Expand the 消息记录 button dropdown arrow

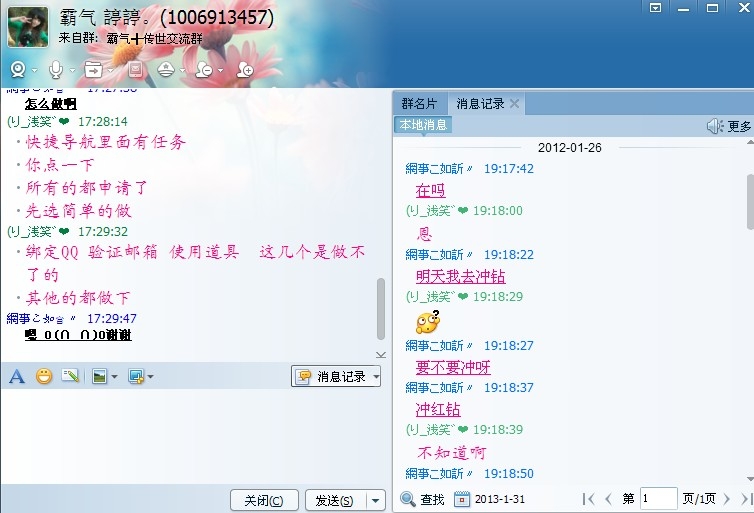[x=376, y=376]
